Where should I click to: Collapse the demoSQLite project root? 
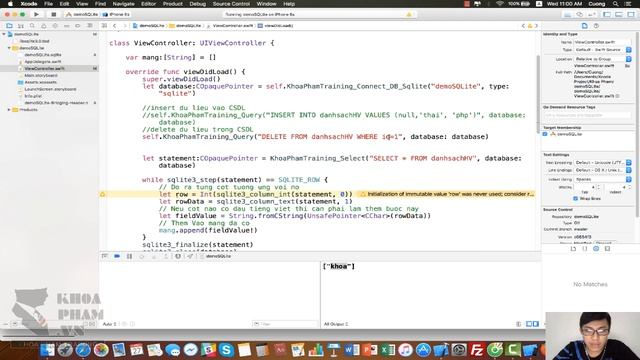[x=4, y=34]
